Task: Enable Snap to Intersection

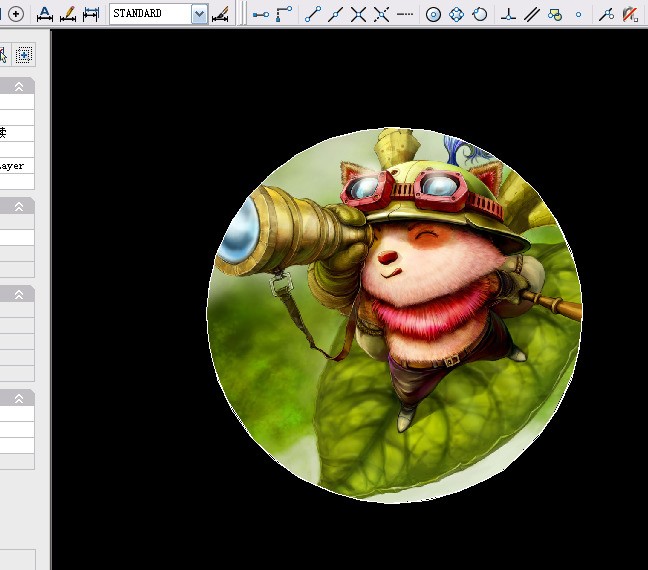Action: click(358, 14)
